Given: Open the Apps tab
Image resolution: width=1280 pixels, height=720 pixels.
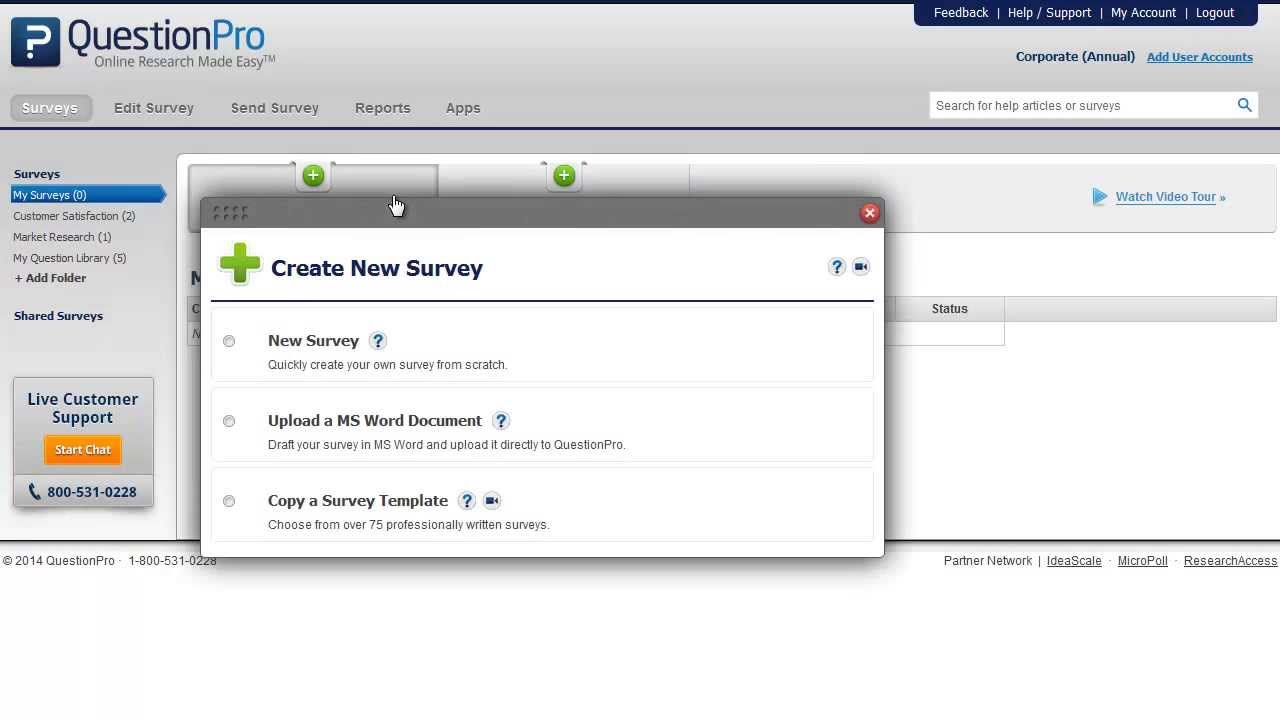Looking at the screenshot, I should pos(463,108).
